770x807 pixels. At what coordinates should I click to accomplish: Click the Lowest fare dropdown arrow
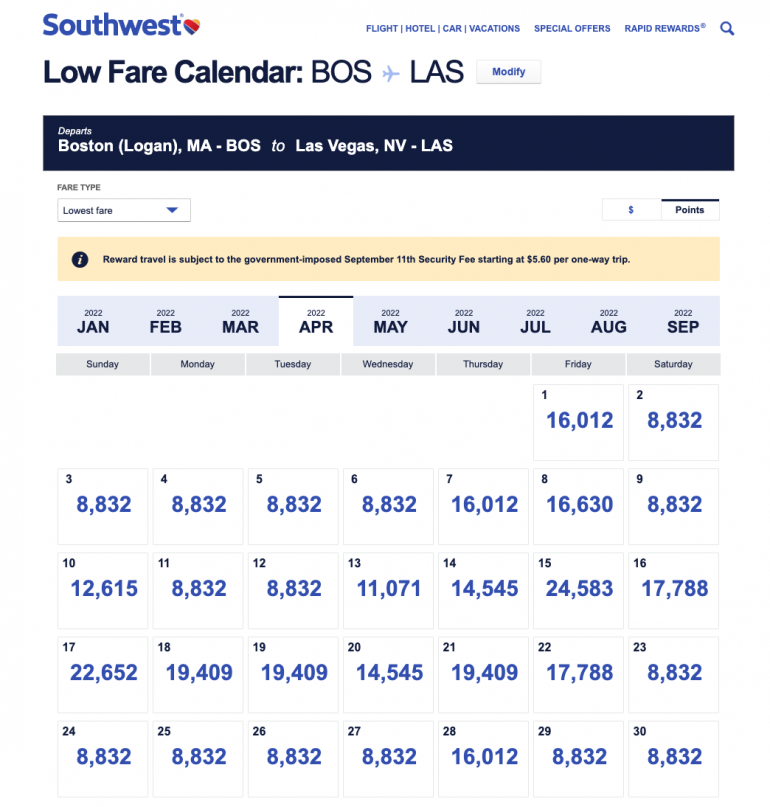pyautogui.click(x=172, y=211)
